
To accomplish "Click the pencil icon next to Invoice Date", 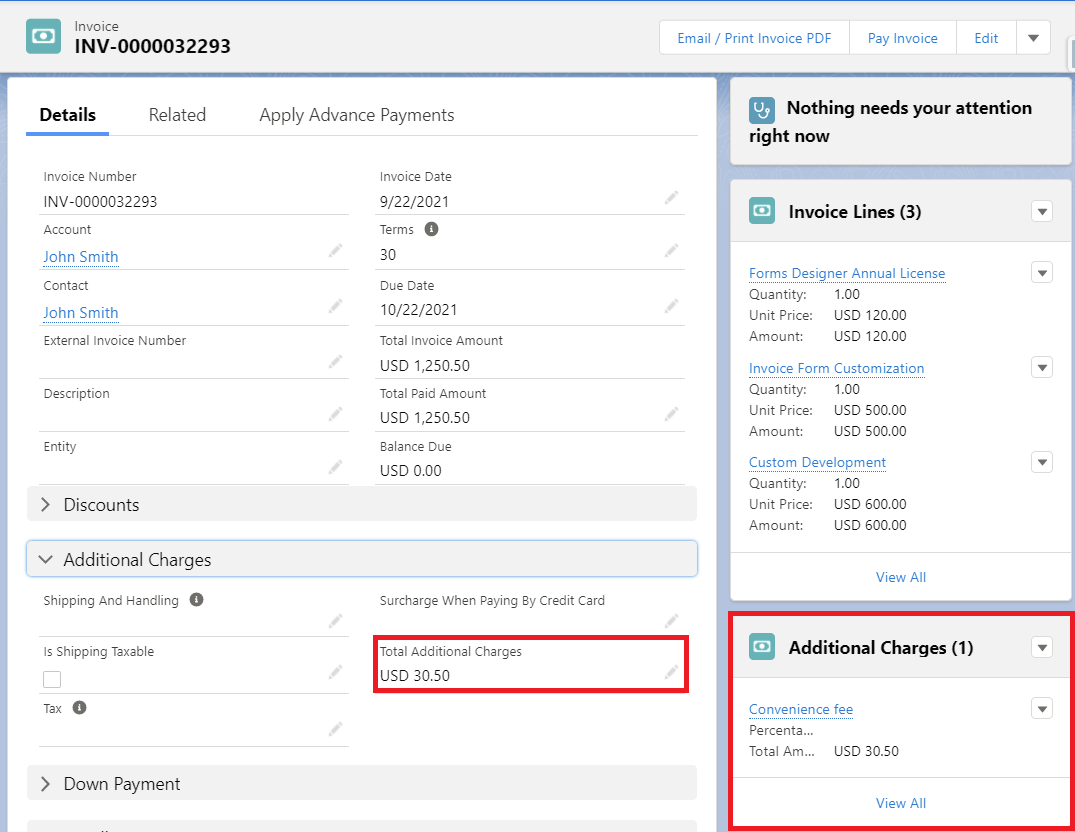I will pyautogui.click(x=671, y=198).
